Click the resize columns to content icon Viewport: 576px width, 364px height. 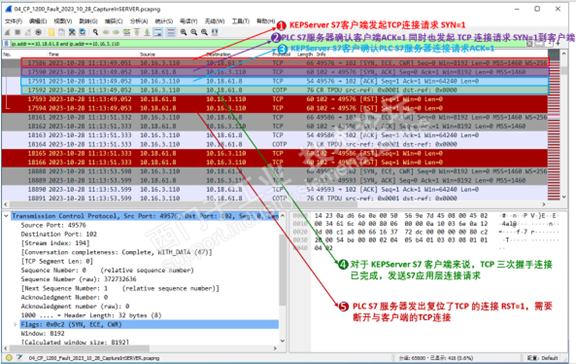(215, 32)
